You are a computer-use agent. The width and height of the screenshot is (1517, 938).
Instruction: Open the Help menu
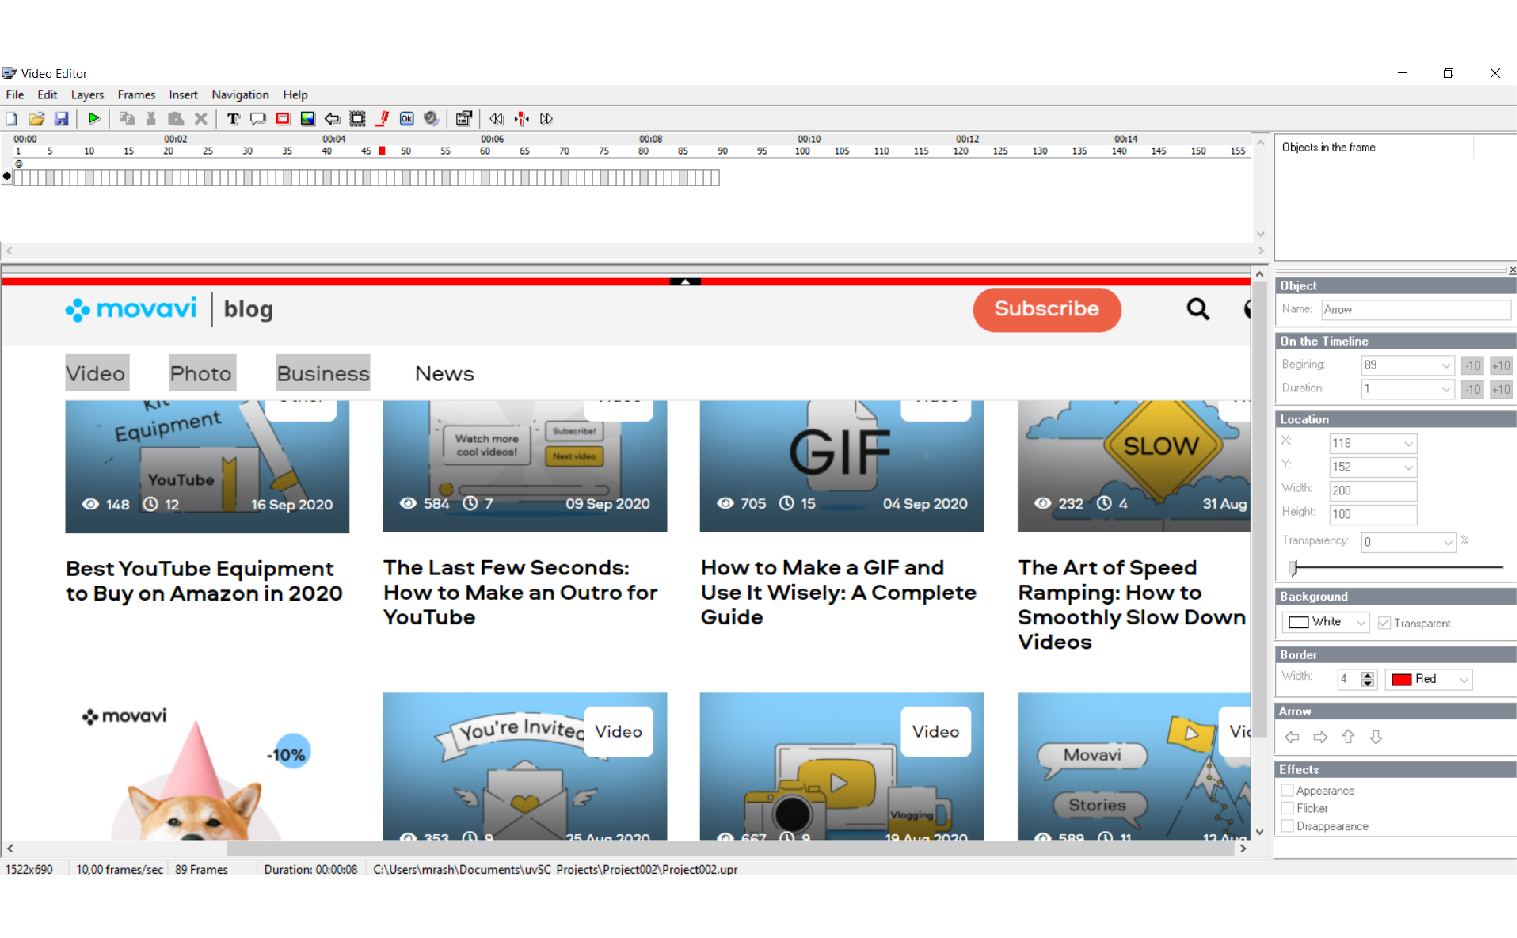[x=295, y=95]
